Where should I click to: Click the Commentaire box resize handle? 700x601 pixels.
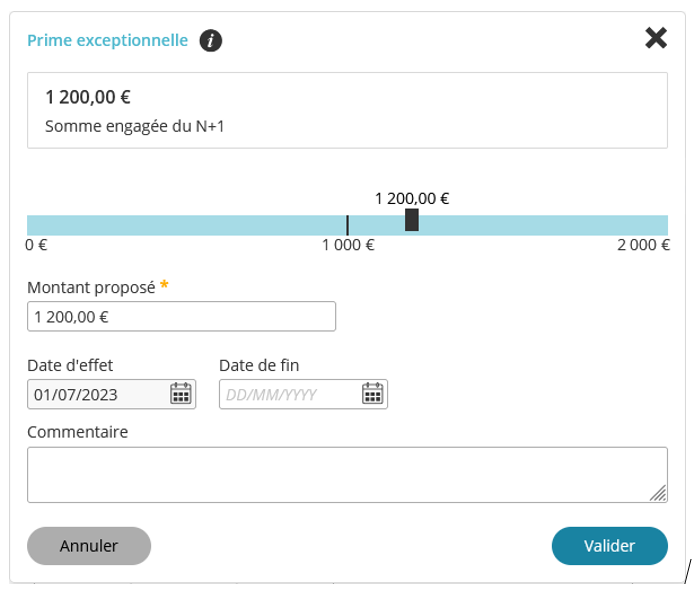pyautogui.click(x=657, y=491)
